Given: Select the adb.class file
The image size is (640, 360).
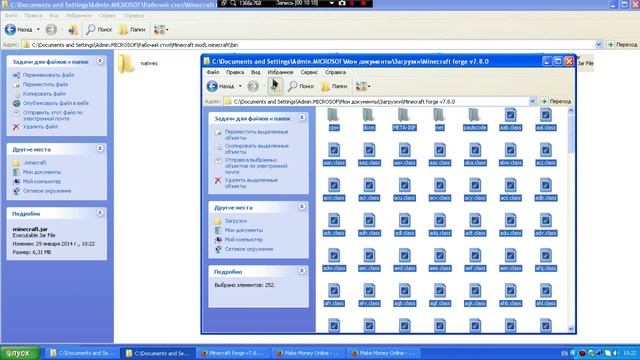Looking at the screenshot, I should coord(546,190).
